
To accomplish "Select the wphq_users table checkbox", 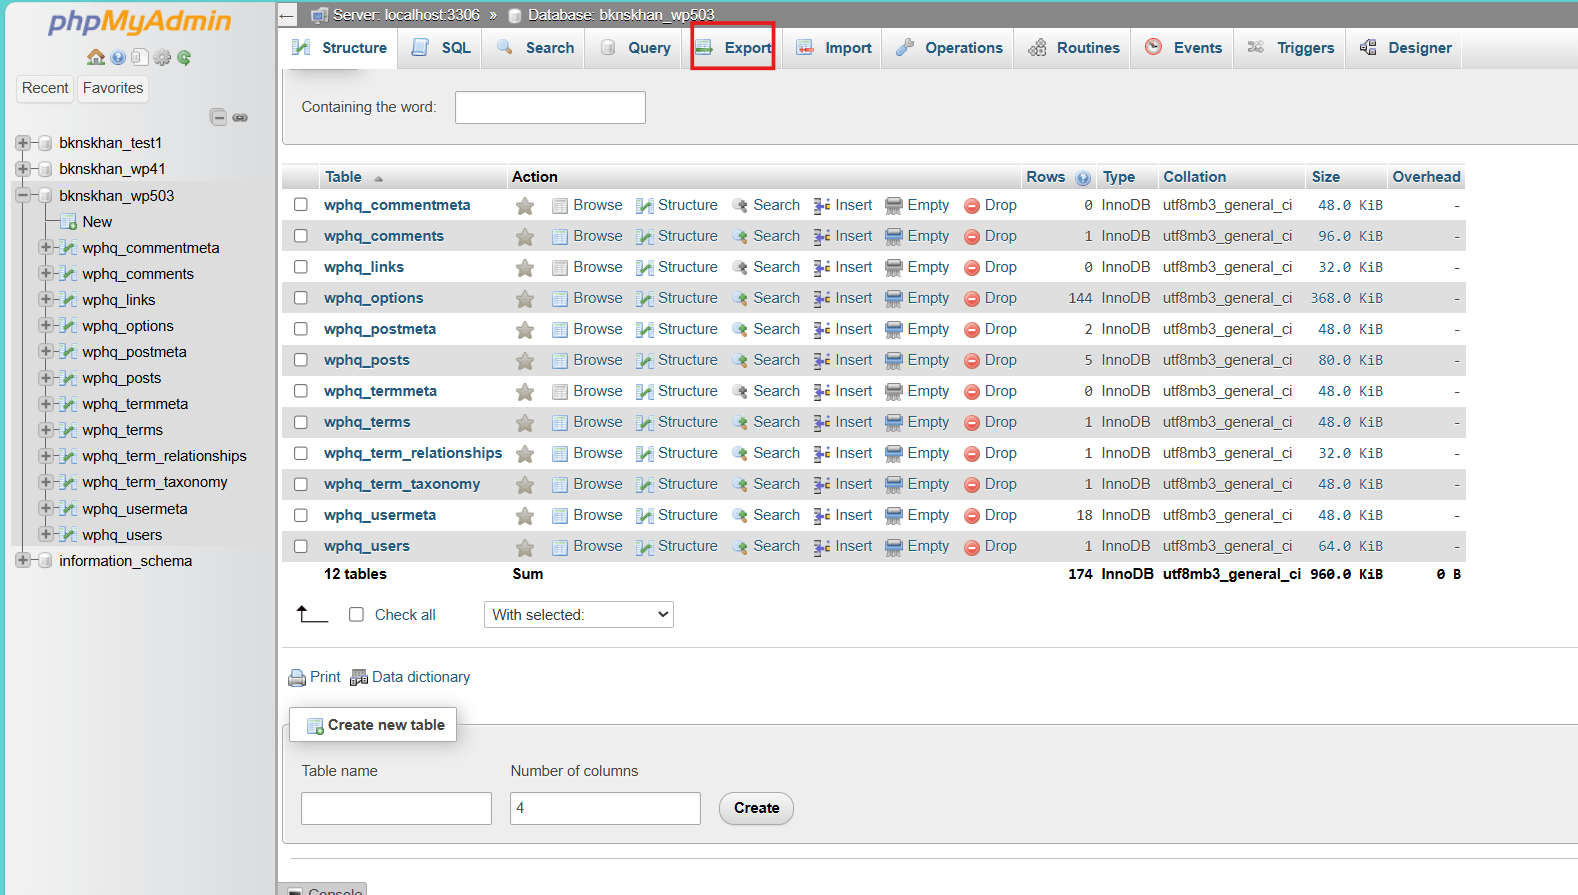I will click(301, 546).
